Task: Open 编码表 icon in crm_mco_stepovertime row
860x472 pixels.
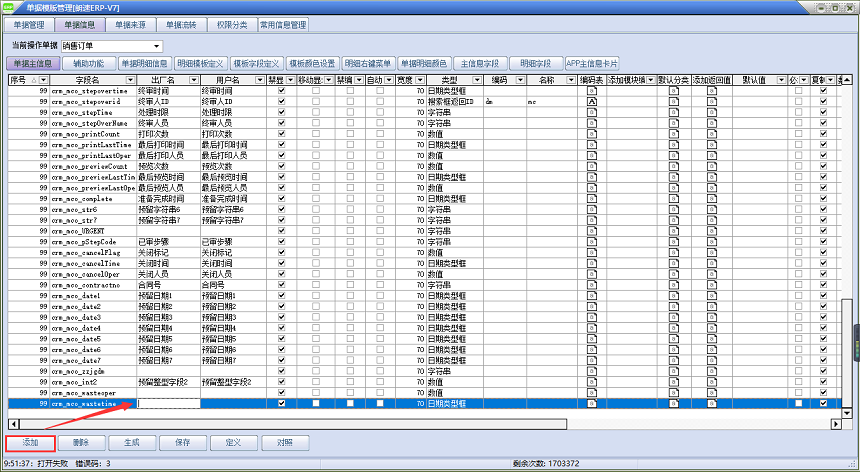Action: (x=592, y=91)
